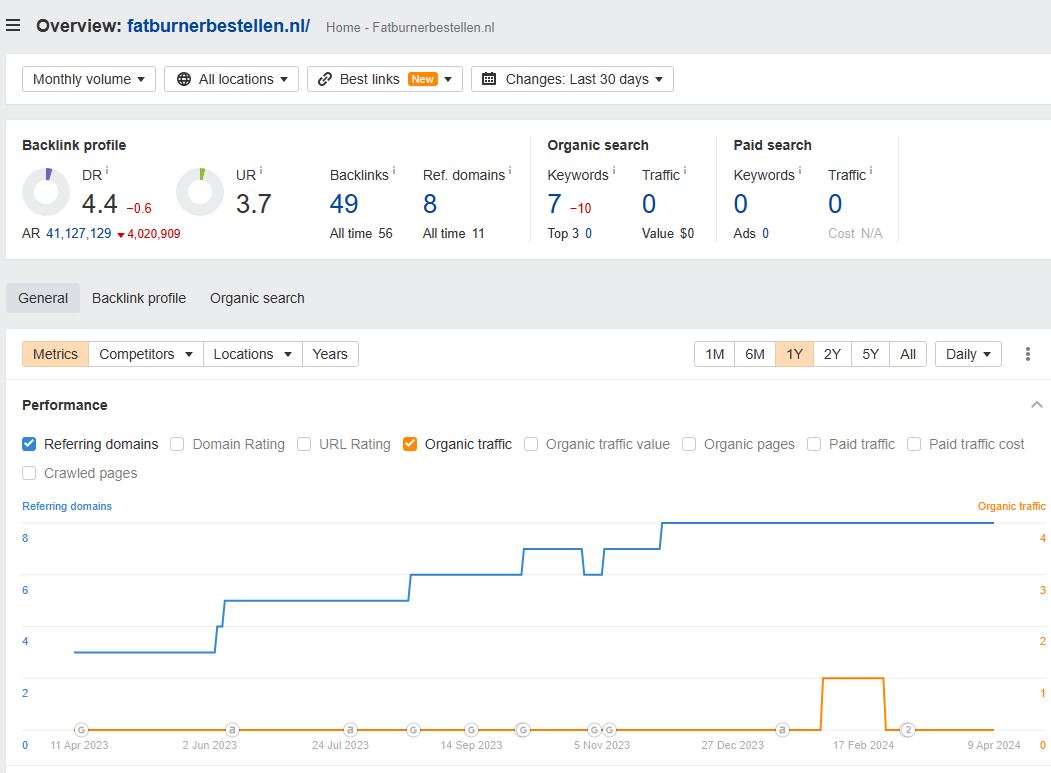
Task: Set chart range to 2Y
Action: (x=832, y=354)
